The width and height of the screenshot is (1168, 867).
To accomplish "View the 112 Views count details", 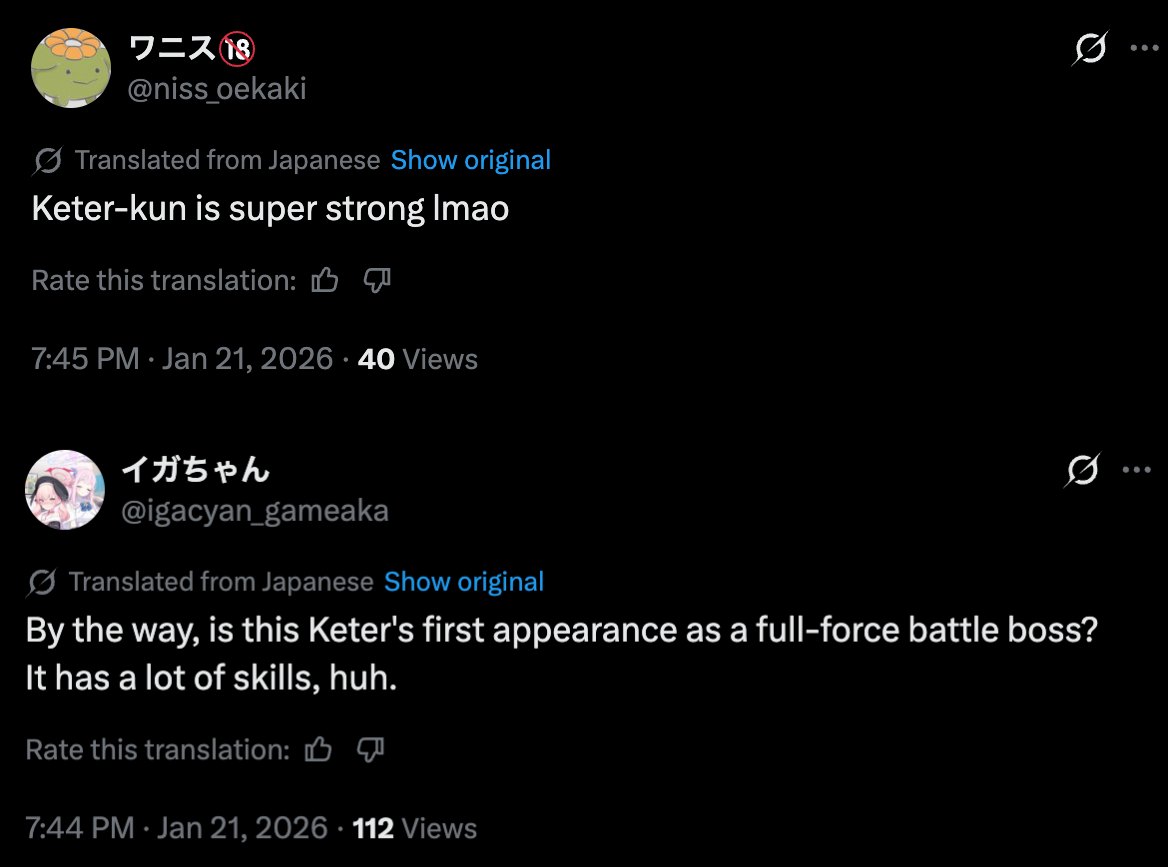I will tap(415, 828).
